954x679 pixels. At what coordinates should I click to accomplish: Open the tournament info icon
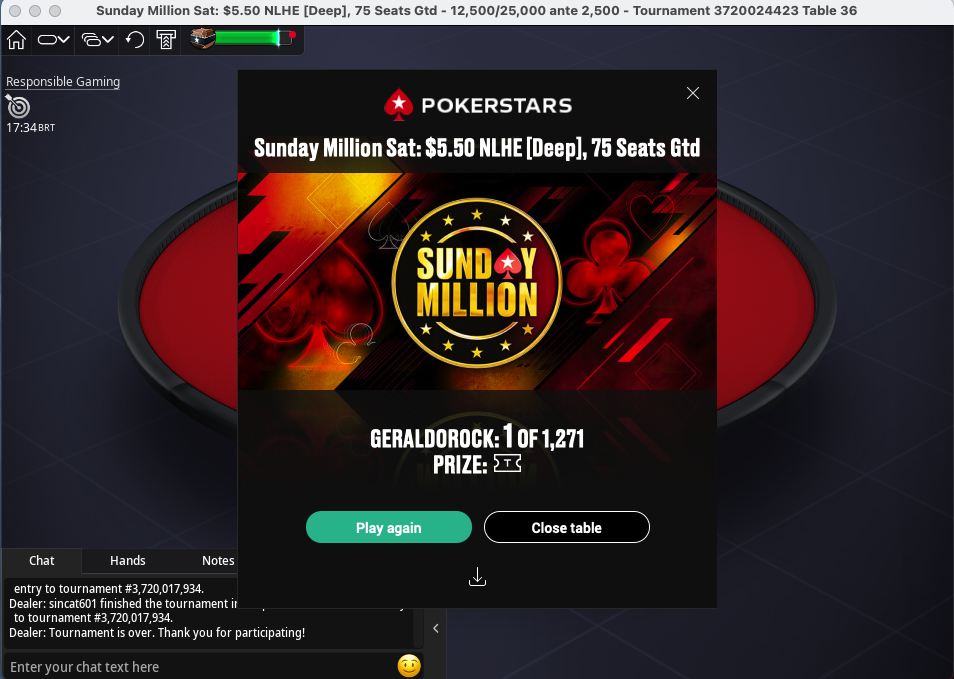(166, 40)
